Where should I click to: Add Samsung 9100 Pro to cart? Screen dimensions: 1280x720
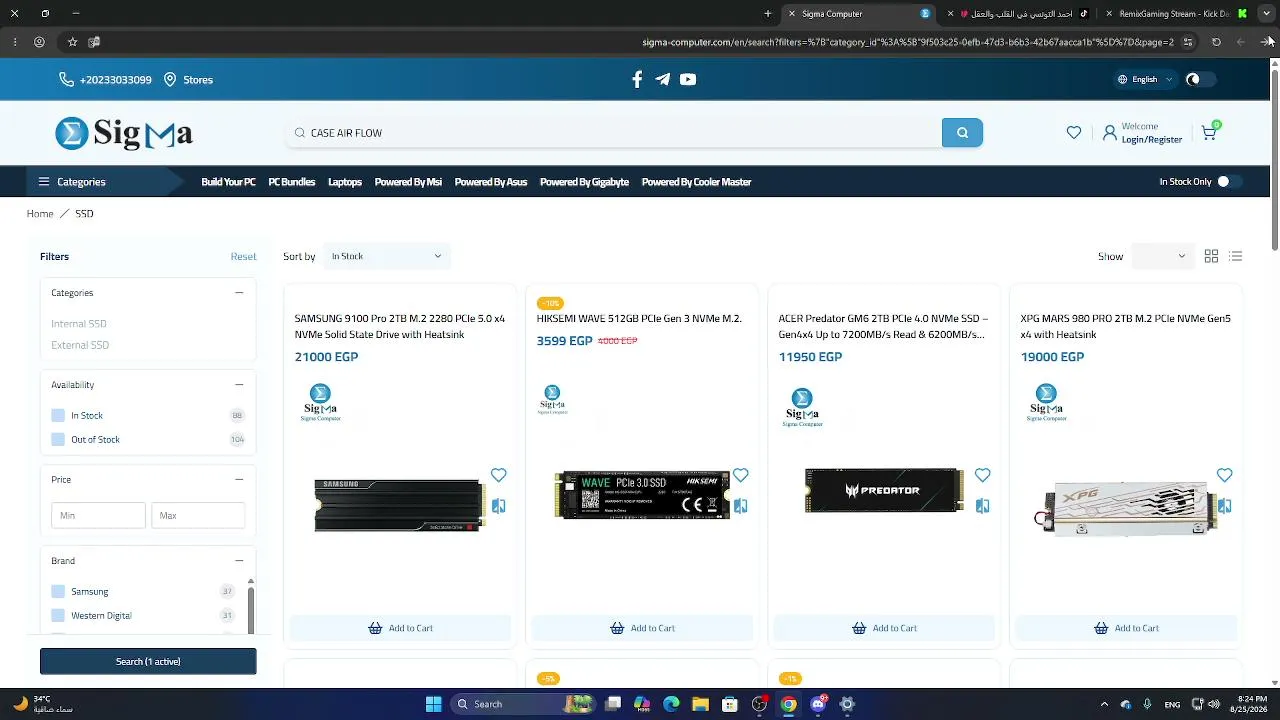click(x=400, y=628)
